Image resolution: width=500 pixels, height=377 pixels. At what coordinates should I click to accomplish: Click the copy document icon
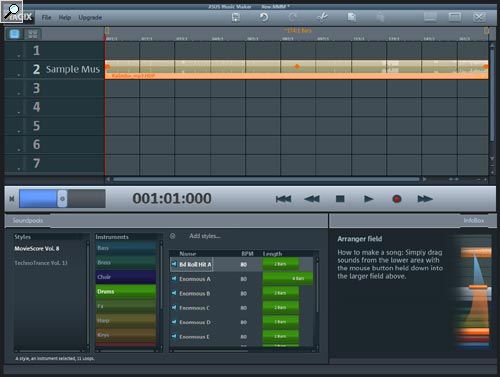(352, 17)
